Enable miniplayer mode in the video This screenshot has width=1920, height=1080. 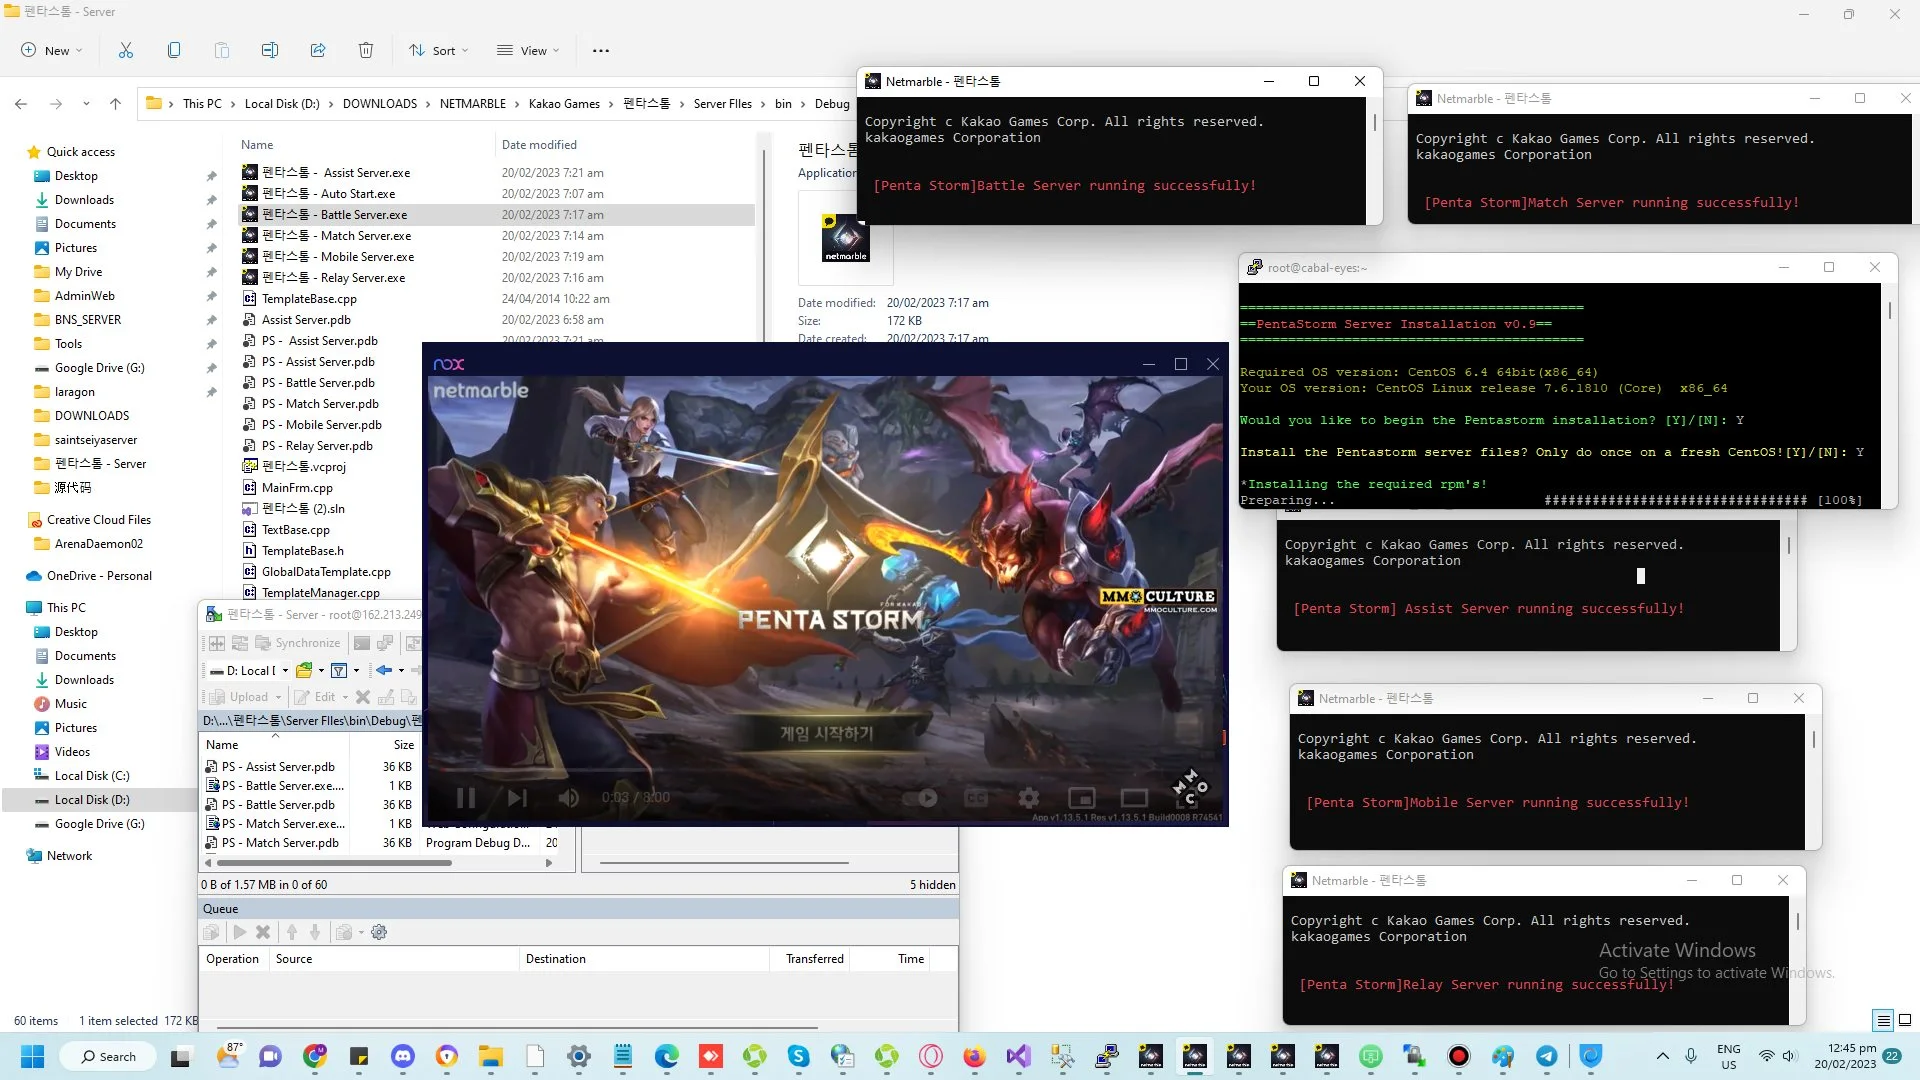(1082, 798)
